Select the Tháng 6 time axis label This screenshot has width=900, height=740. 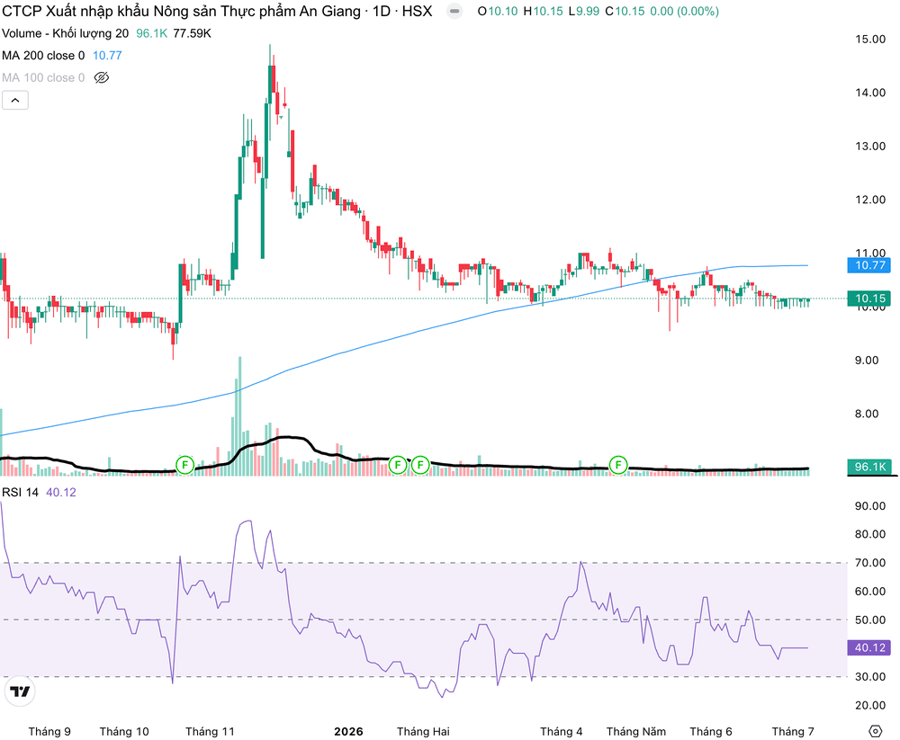[x=711, y=731]
